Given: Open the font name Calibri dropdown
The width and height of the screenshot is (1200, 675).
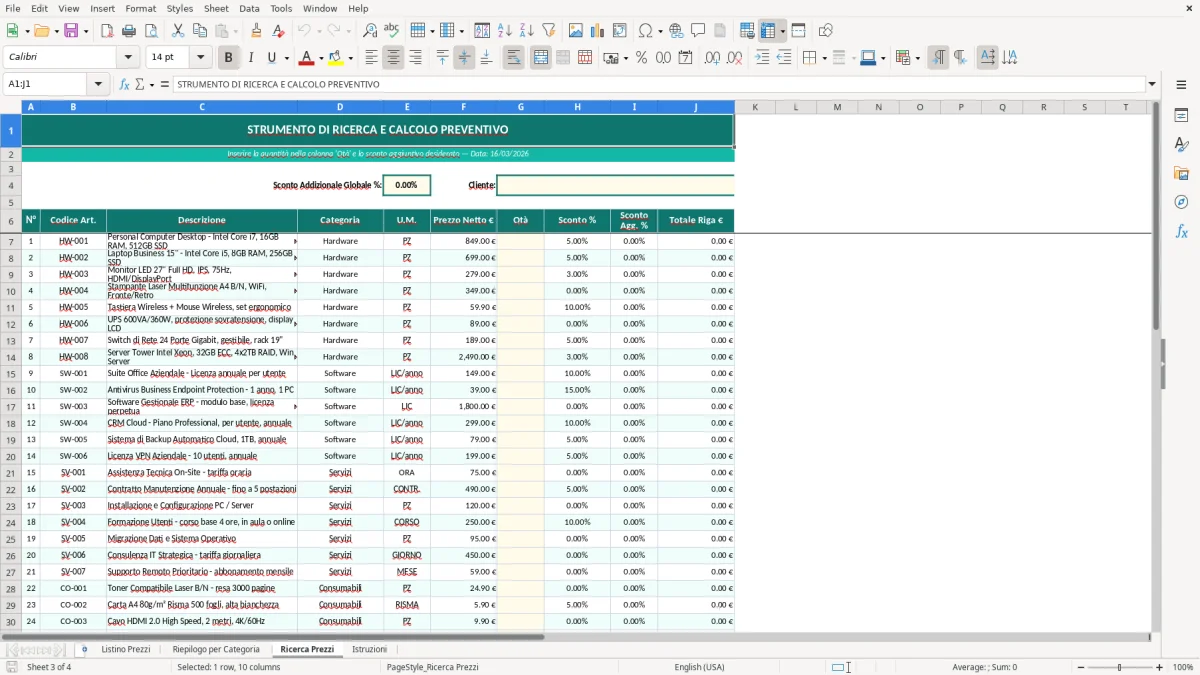Looking at the screenshot, I should (129, 58).
